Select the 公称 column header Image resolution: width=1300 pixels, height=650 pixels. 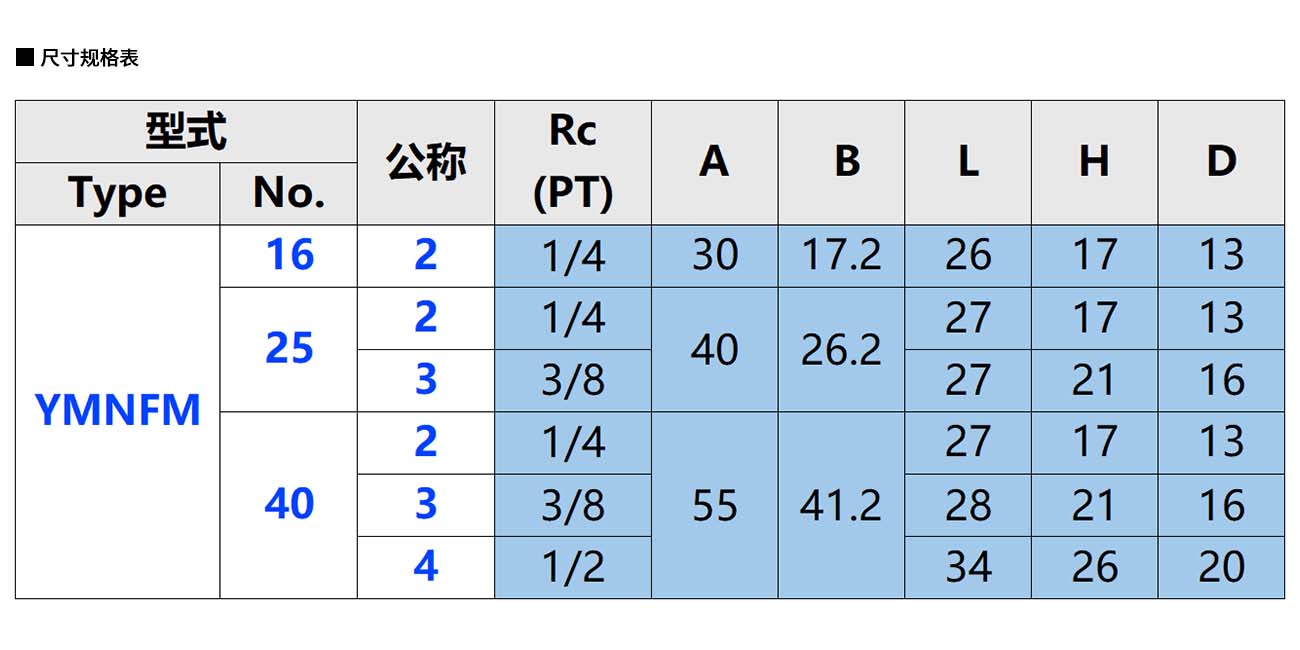pyautogui.click(x=426, y=162)
